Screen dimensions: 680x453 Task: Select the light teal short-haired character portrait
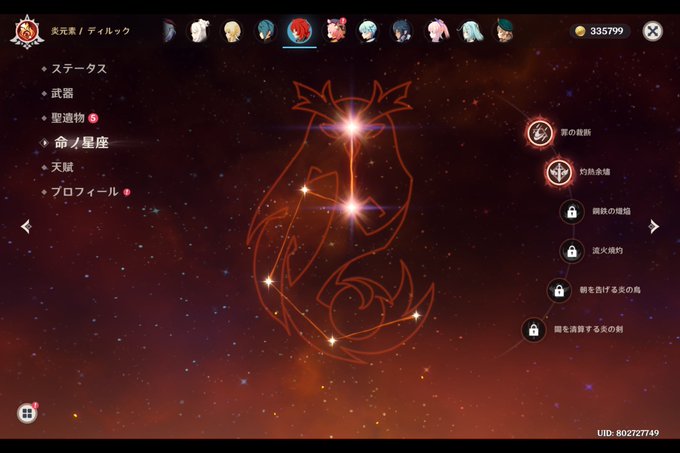[x=367, y=31]
